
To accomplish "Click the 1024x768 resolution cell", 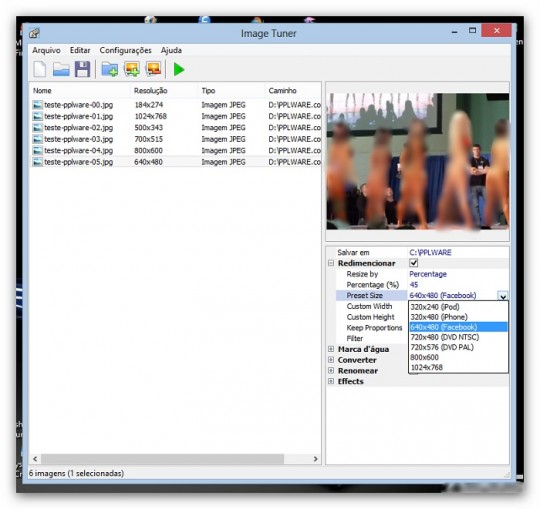I will pyautogui.click(x=150, y=116).
